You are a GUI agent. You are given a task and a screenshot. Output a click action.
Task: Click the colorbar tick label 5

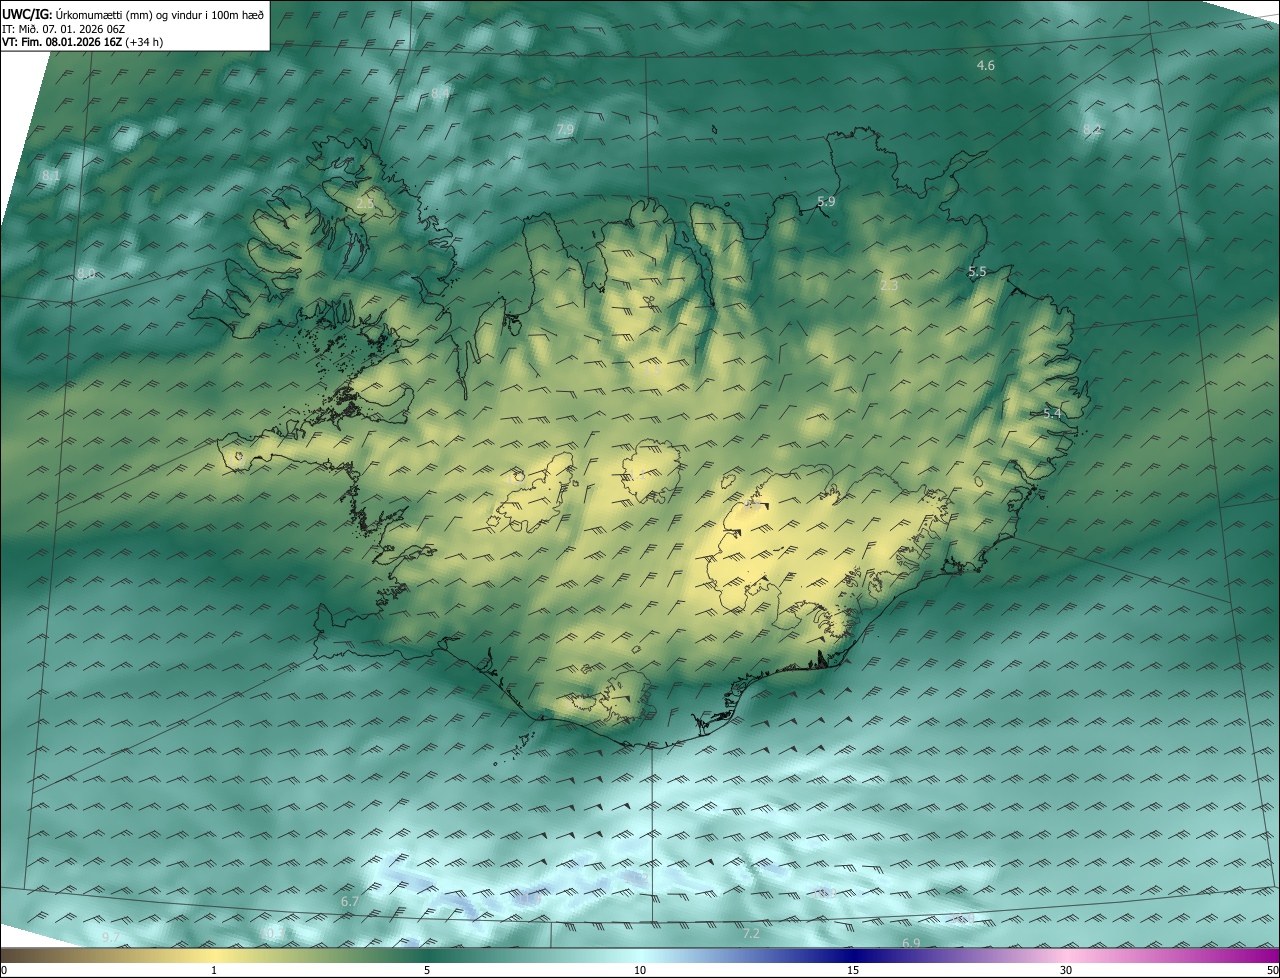[427, 970]
